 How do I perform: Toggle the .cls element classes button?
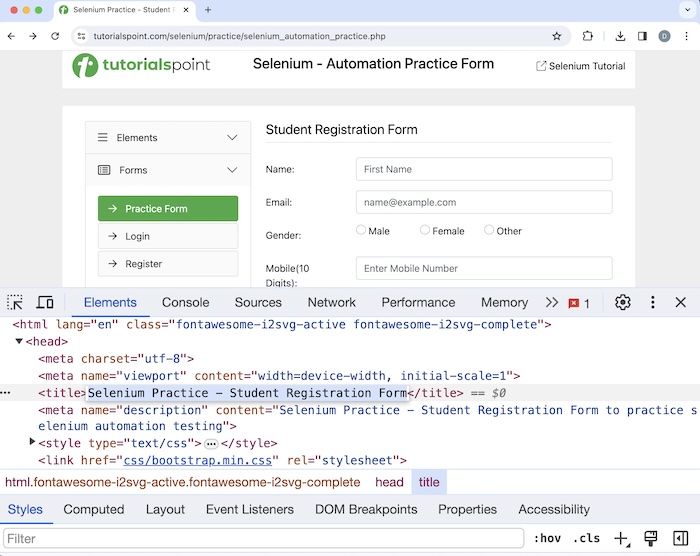coord(587,538)
